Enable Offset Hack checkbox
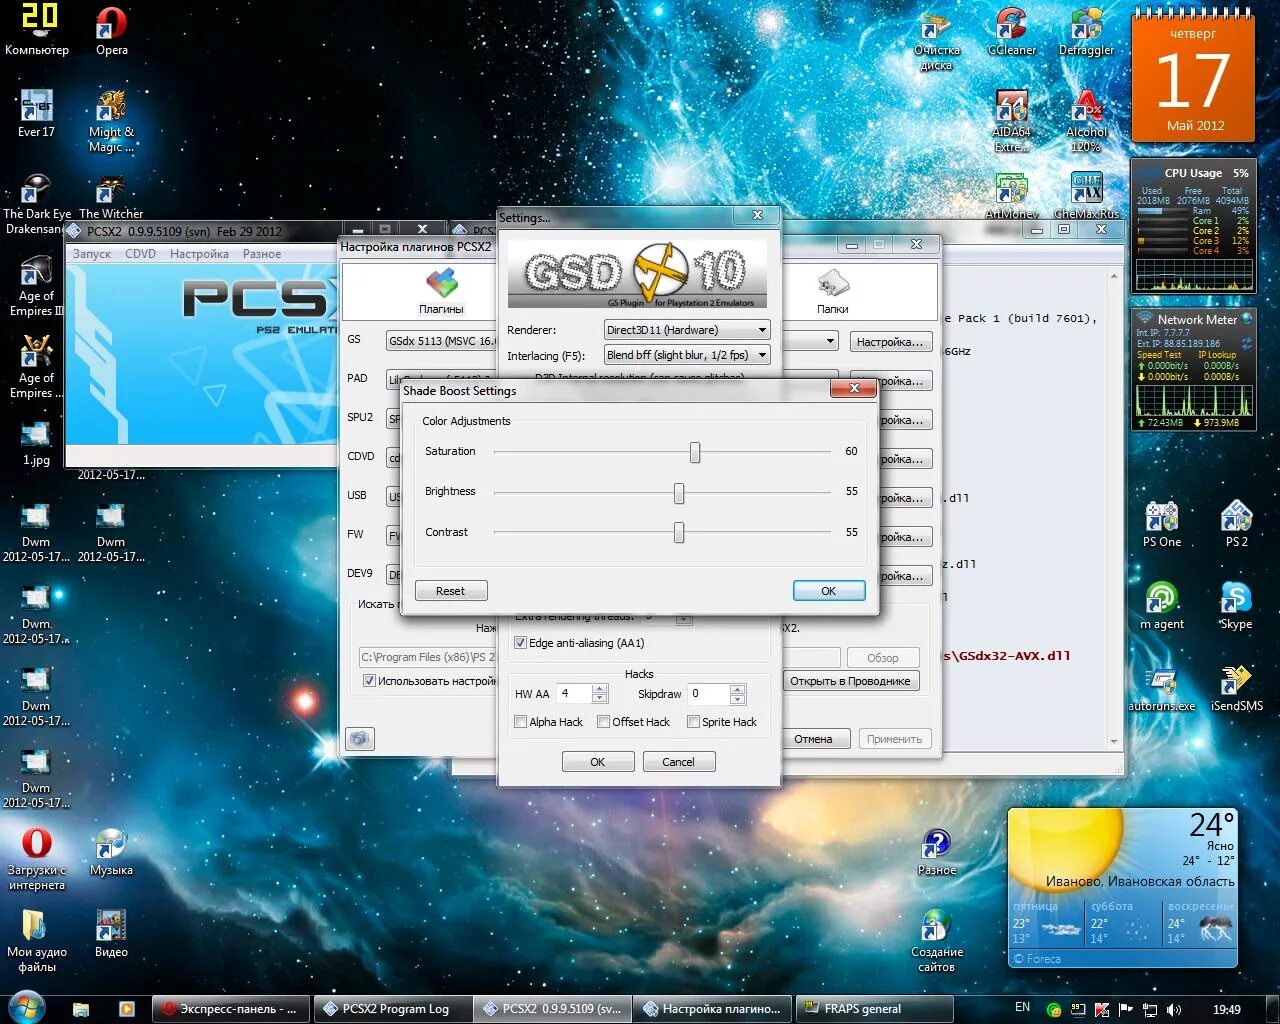The width and height of the screenshot is (1280, 1024). pos(603,722)
